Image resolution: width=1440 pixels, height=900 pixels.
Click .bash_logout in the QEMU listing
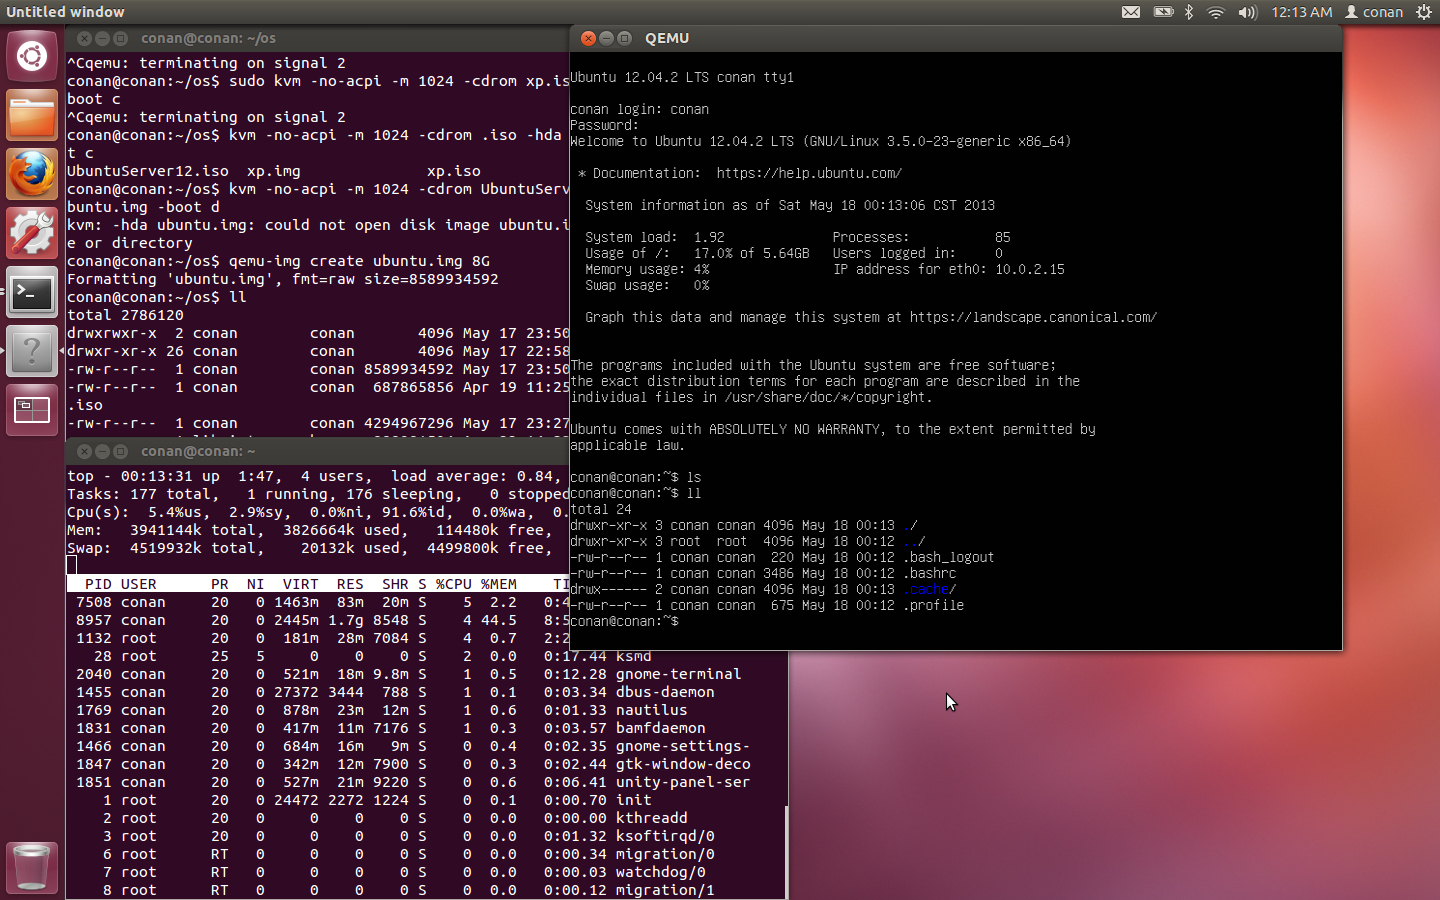(x=949, y=557)
